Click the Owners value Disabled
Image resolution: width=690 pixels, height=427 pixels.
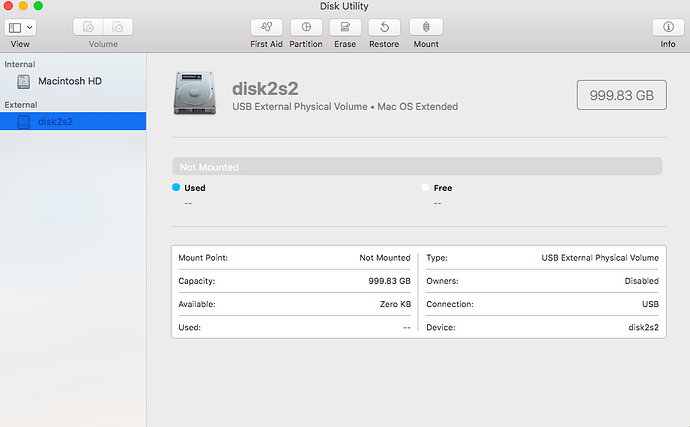[x=642, y=281]
